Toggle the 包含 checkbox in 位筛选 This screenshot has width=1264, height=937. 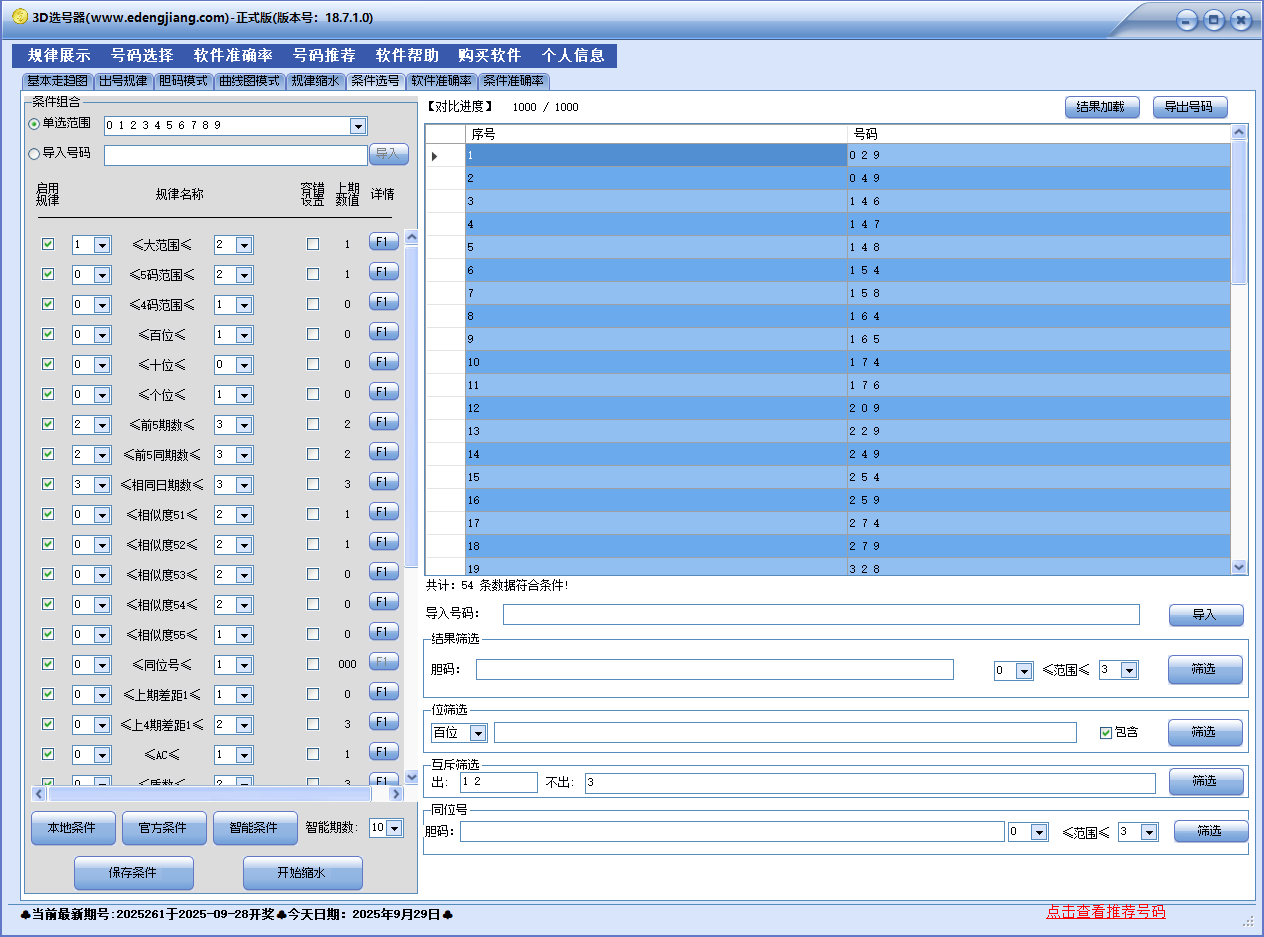coord(1105,733)
